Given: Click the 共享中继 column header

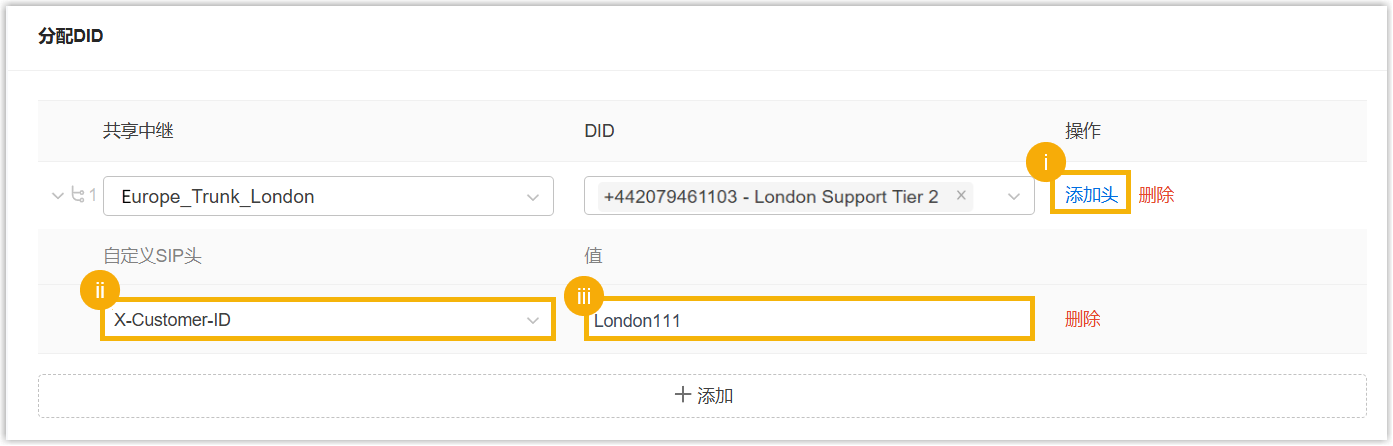Looking at the screenshot, I should (138, 131).
